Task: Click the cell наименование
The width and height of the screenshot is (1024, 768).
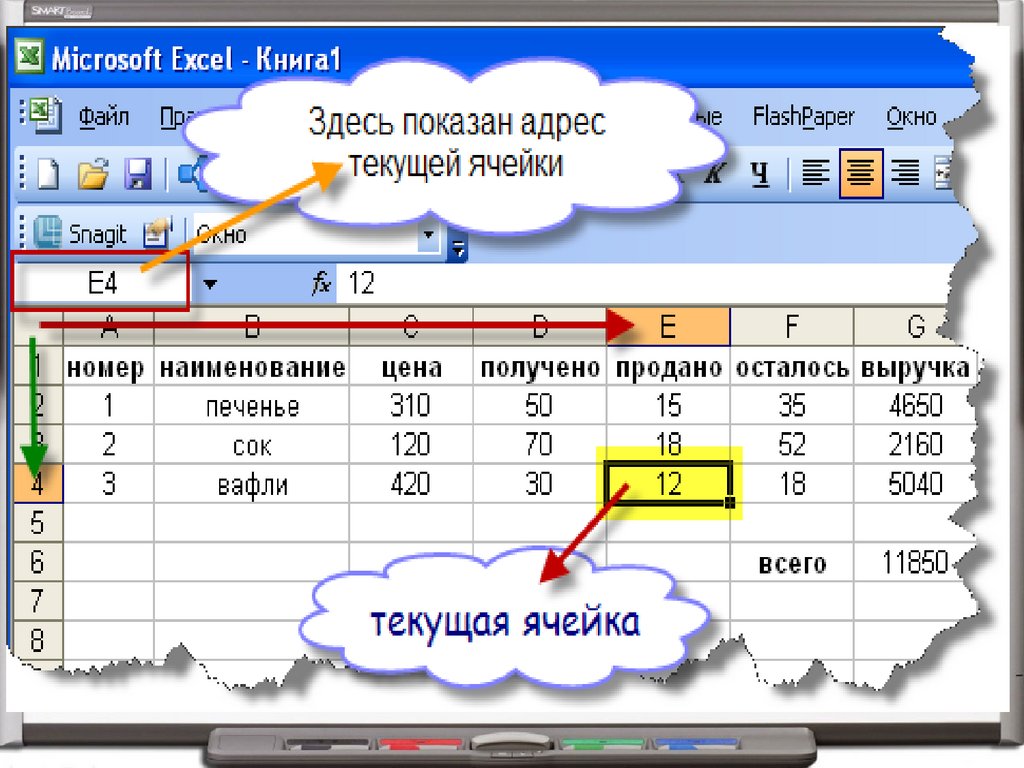Action: pos(252,368)
